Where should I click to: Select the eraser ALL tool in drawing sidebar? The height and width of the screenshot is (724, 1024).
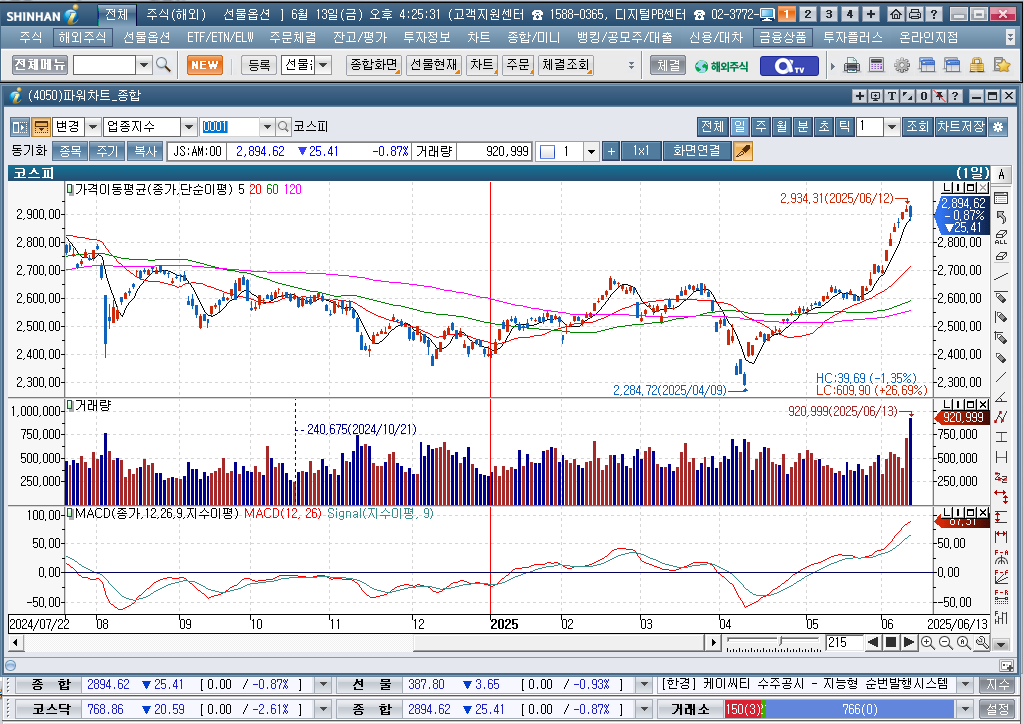(1000, 237)
